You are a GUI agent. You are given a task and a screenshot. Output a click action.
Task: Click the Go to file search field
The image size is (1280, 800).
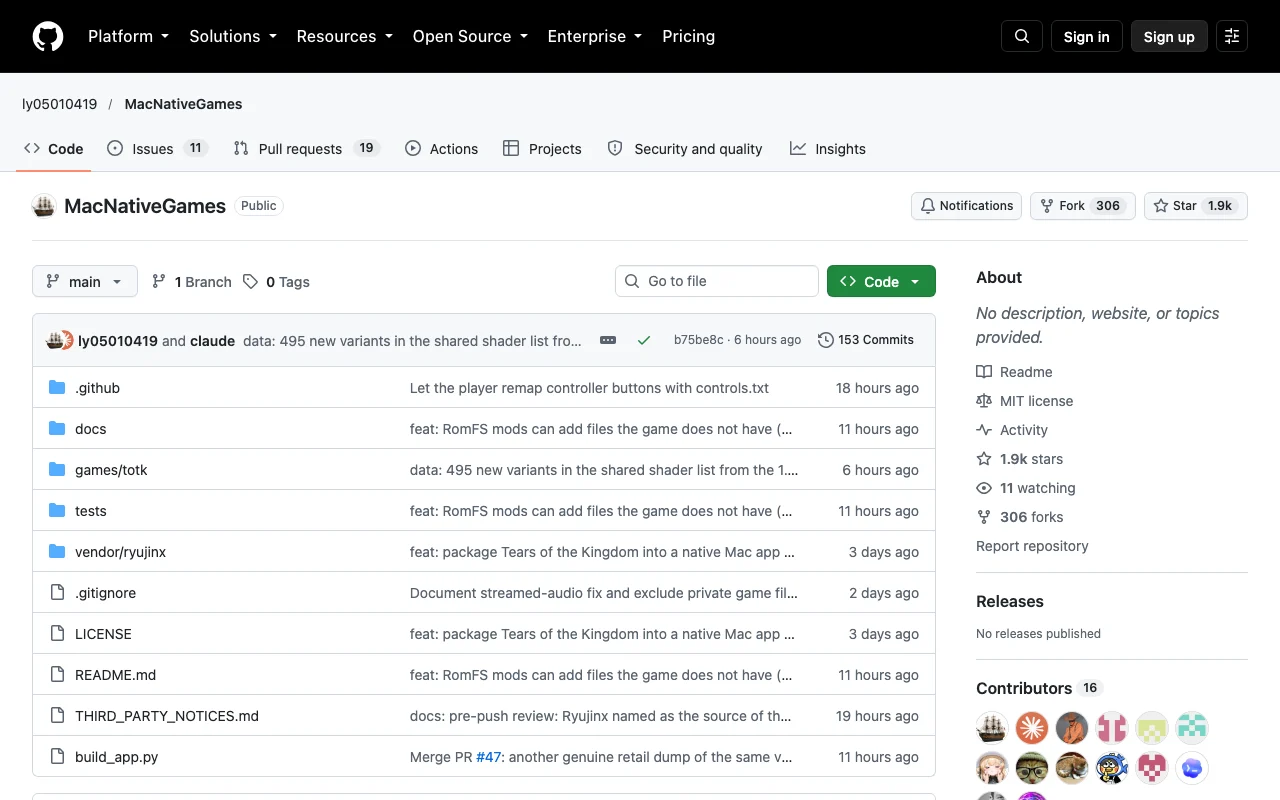pos(717,281)
